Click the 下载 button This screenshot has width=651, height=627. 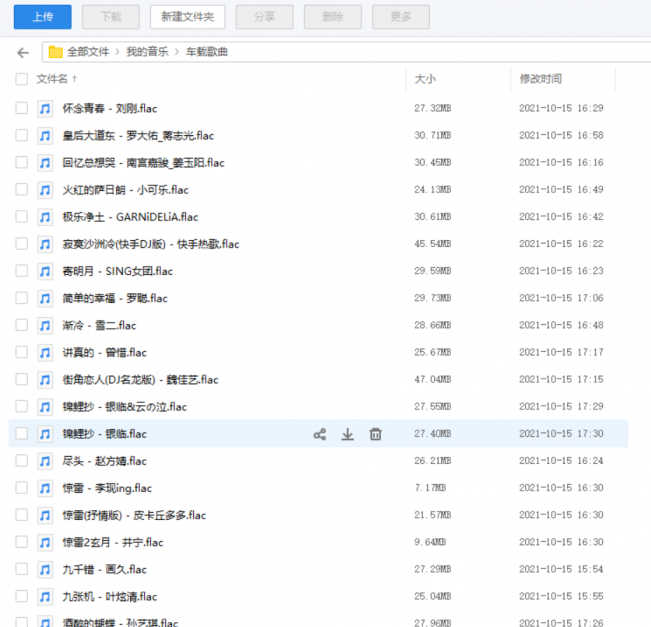[x=111, y=17]
